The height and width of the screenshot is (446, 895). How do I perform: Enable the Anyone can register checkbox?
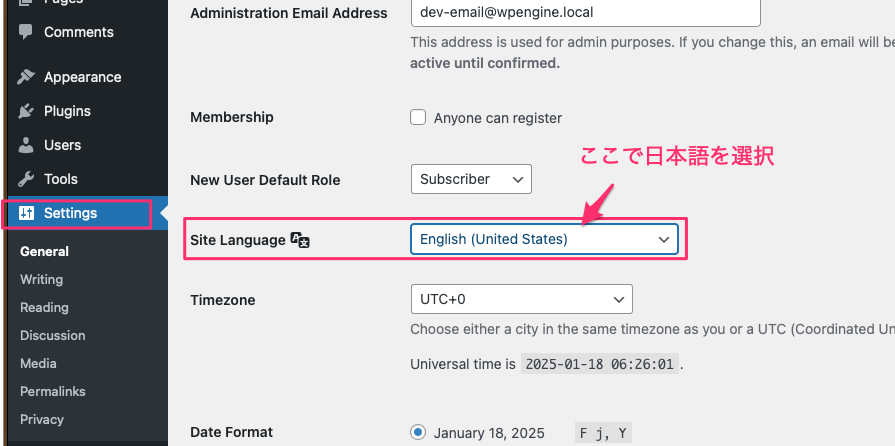tap(419, 117)
